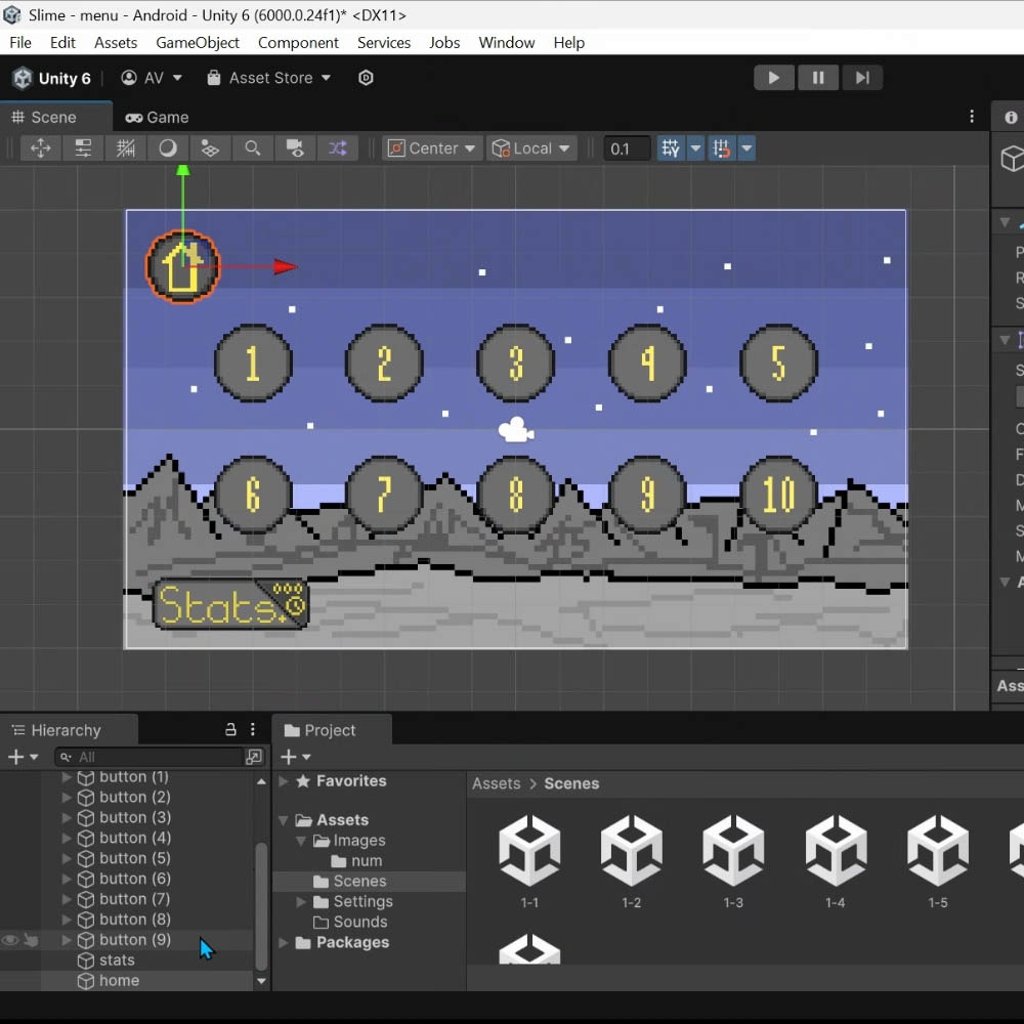The width and height of the screenshot is (1024, 1024).
Task: Click the magnifier search icon in Scene toolbar
Action: pyautogui.click(x=253, y=148)
